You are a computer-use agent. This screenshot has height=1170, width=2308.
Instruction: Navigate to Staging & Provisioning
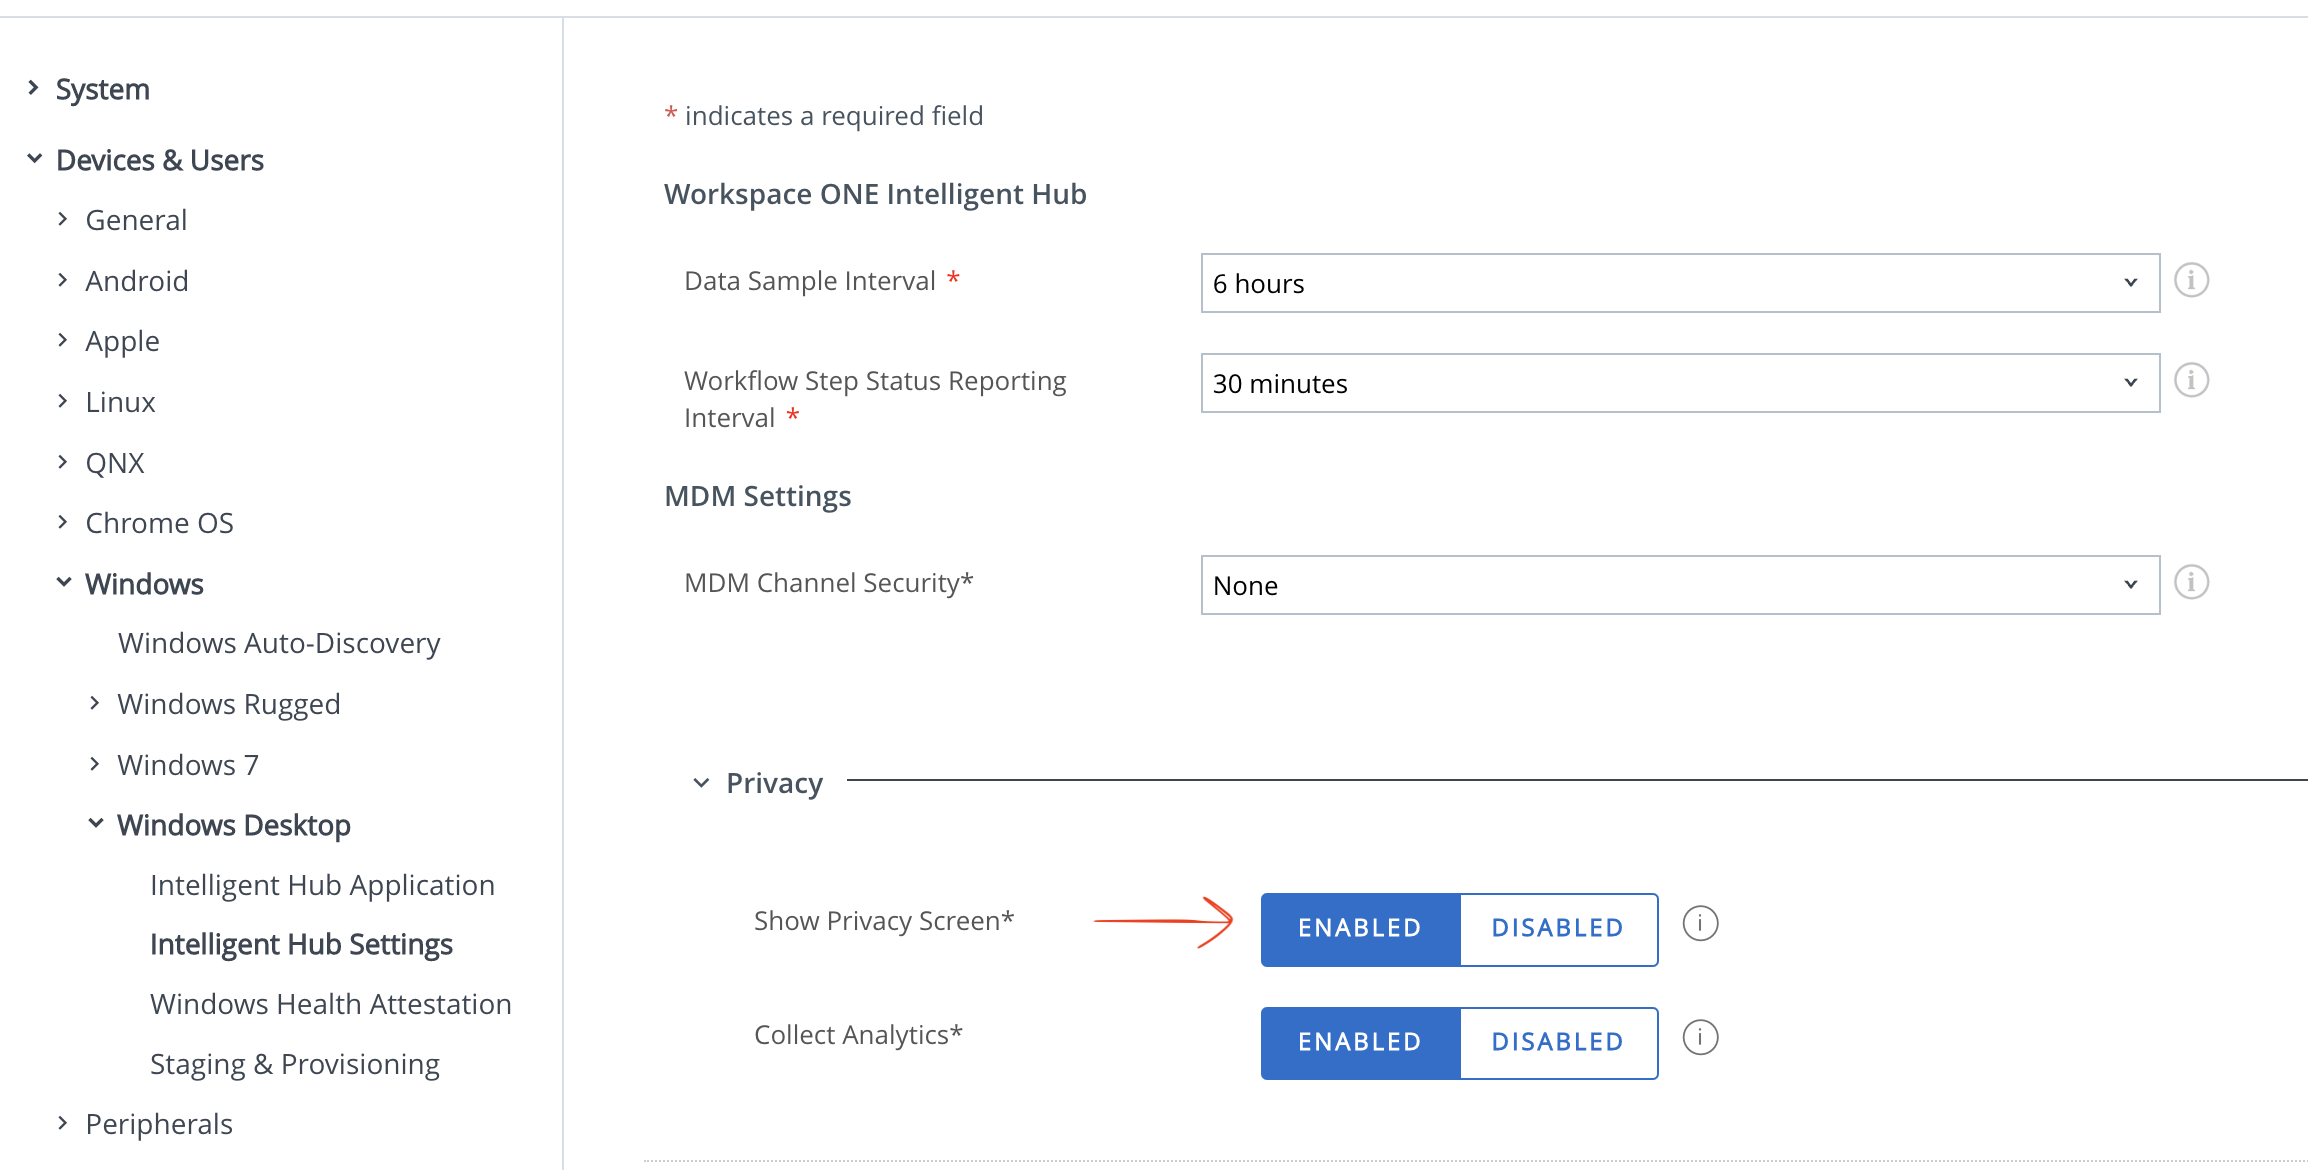coord(294,1063)
